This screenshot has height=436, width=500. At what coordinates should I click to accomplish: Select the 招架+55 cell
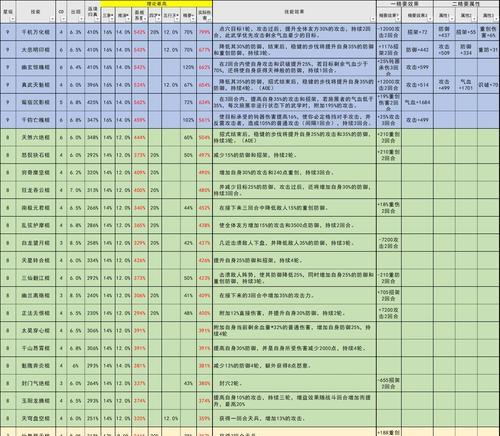pyautogui.click(x=466, y=32)
